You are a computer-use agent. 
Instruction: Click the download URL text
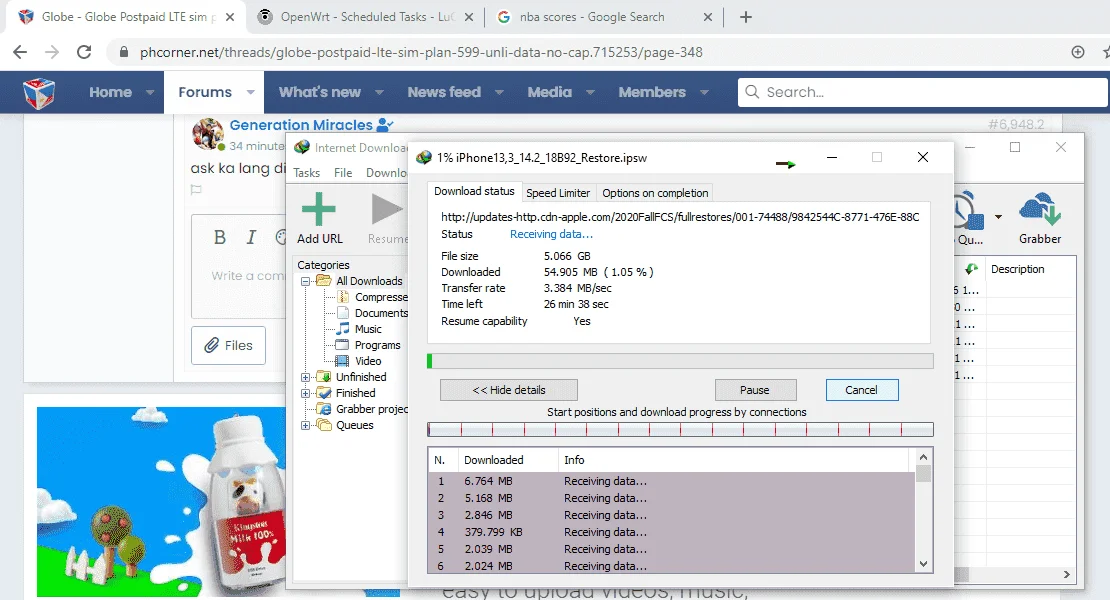coord(680,217)
